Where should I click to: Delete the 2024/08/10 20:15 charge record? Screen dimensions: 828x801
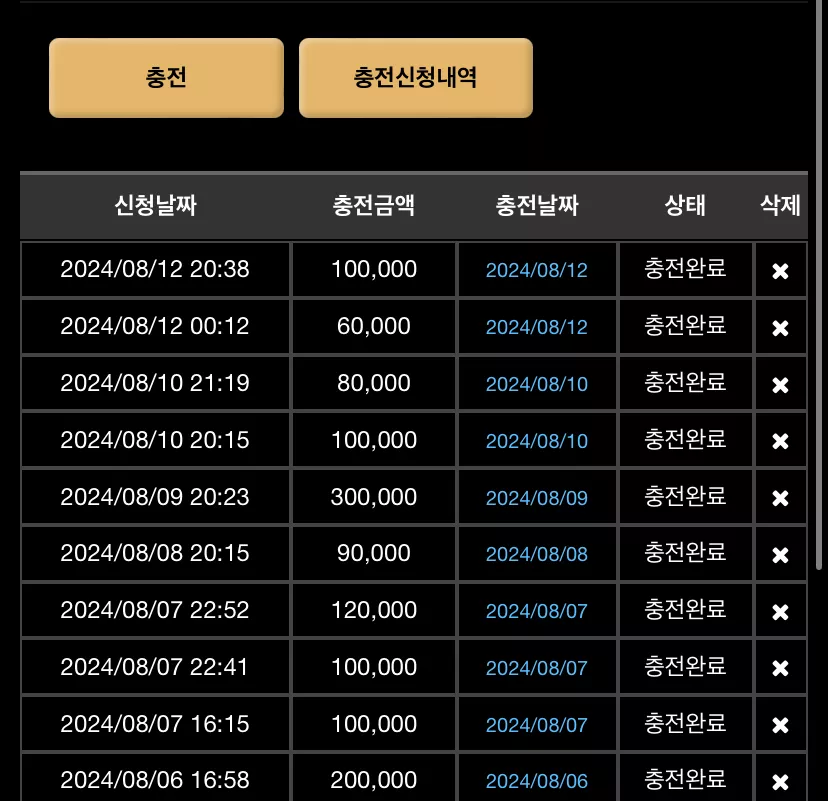tap(780, 441)
